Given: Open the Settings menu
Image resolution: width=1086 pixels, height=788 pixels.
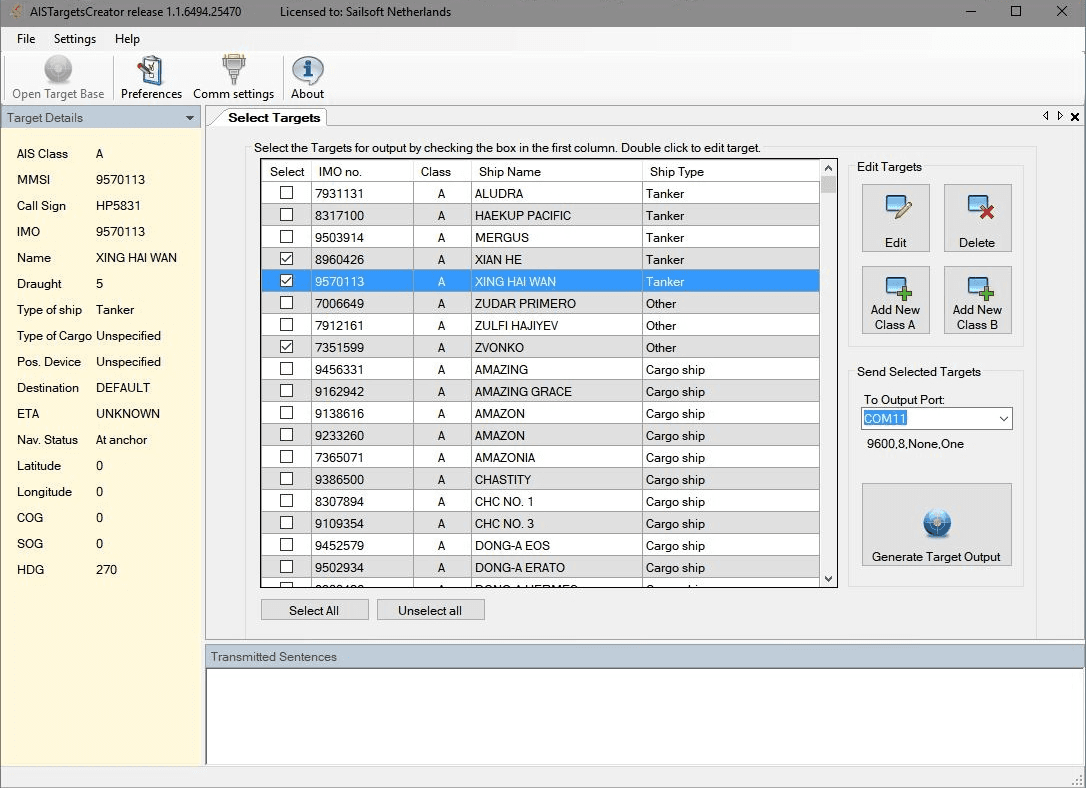Looking at the screenshot, I should pos(75,39).
